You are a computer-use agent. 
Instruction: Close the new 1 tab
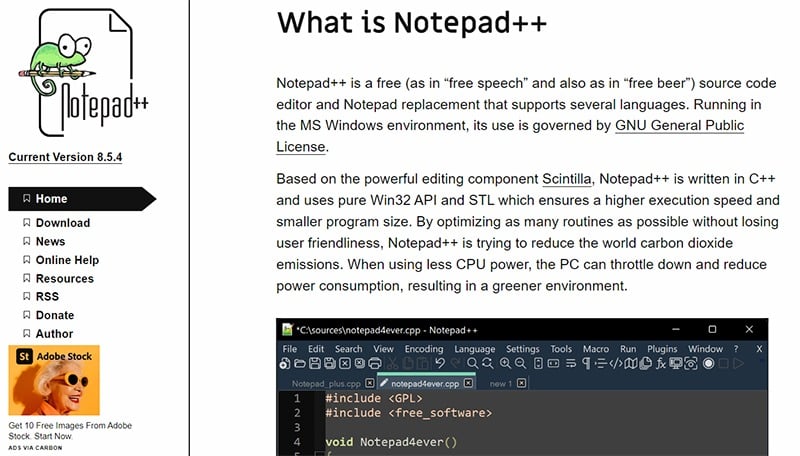[x=521, y=383]
